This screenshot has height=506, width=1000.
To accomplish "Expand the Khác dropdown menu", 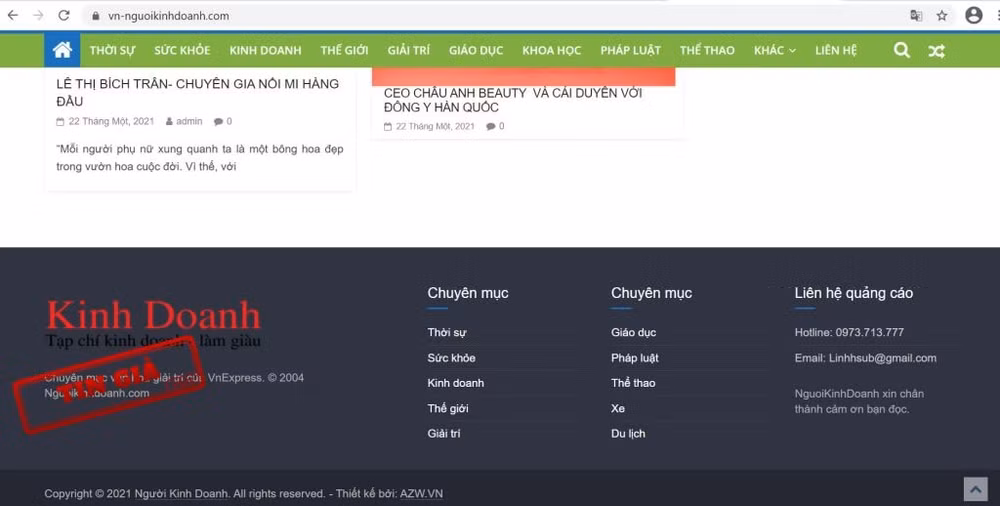I will (x=775, y=50).
